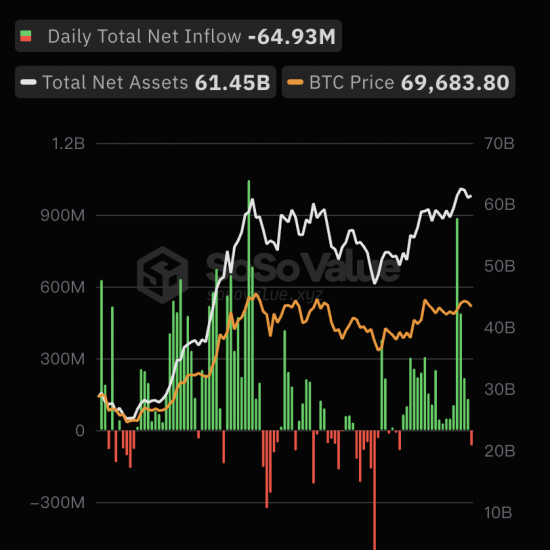Viewport: 550px width, 550px height.
Task: Click the 600M left axis label
Action: (62, 287)
